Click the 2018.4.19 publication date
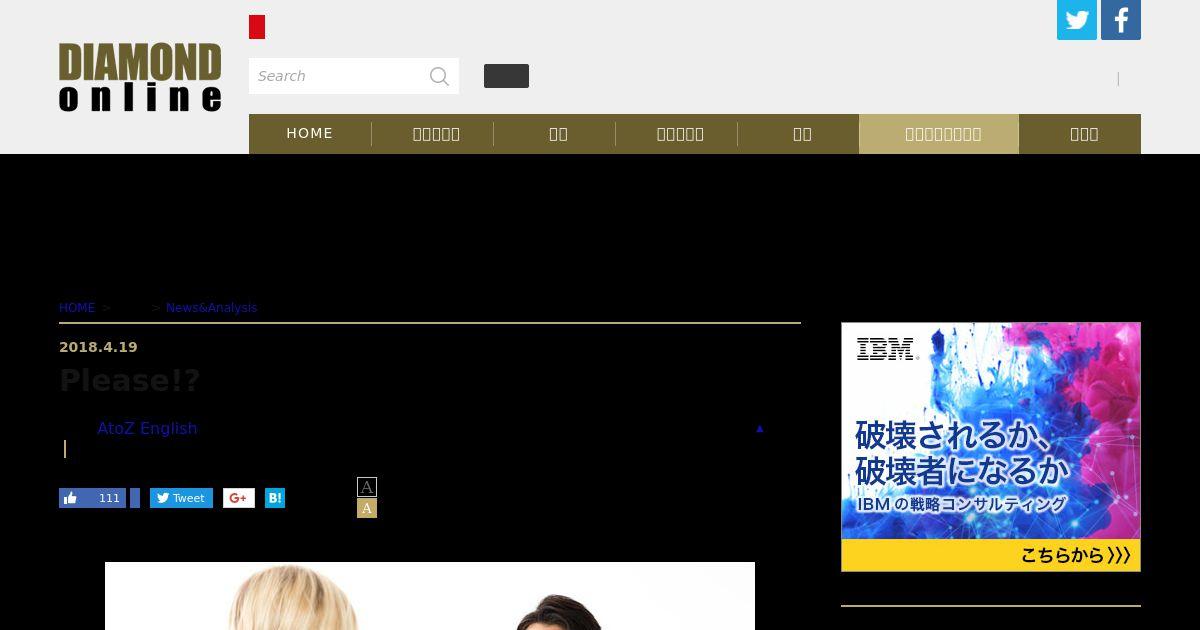 98,347
